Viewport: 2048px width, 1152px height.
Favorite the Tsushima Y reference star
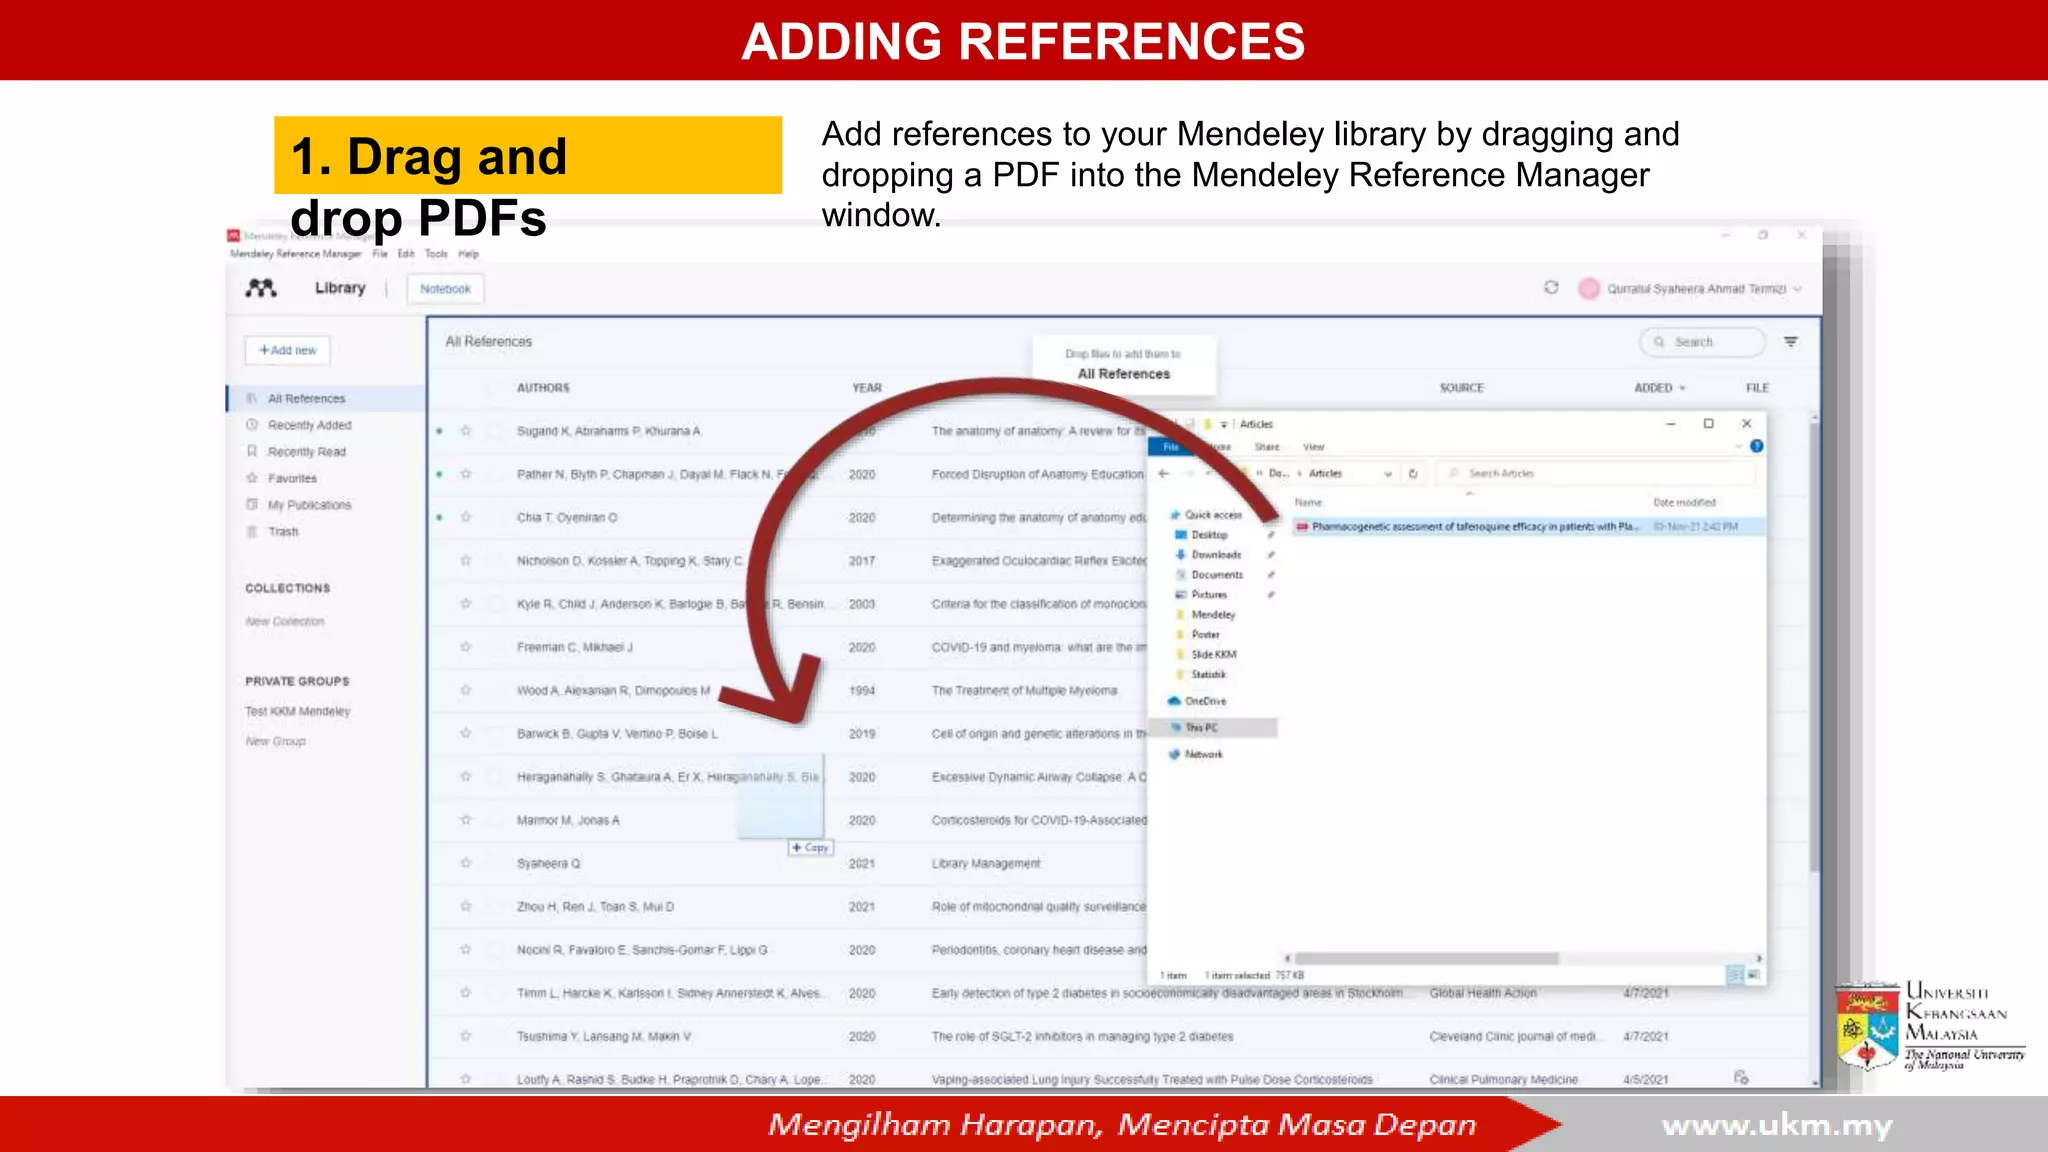pyautogui.click(x=465, y=1036)
